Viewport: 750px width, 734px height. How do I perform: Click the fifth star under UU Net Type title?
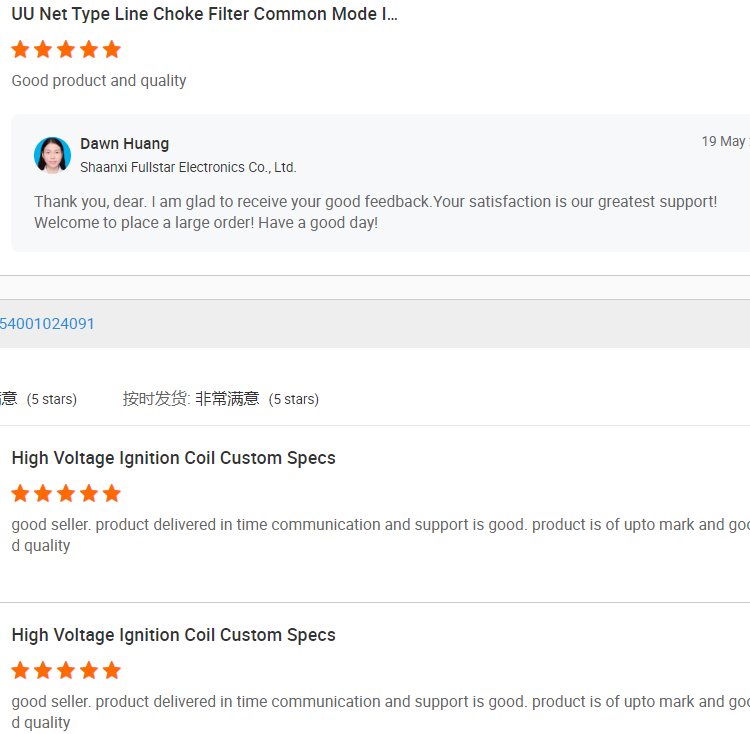[x=111, y=49]
